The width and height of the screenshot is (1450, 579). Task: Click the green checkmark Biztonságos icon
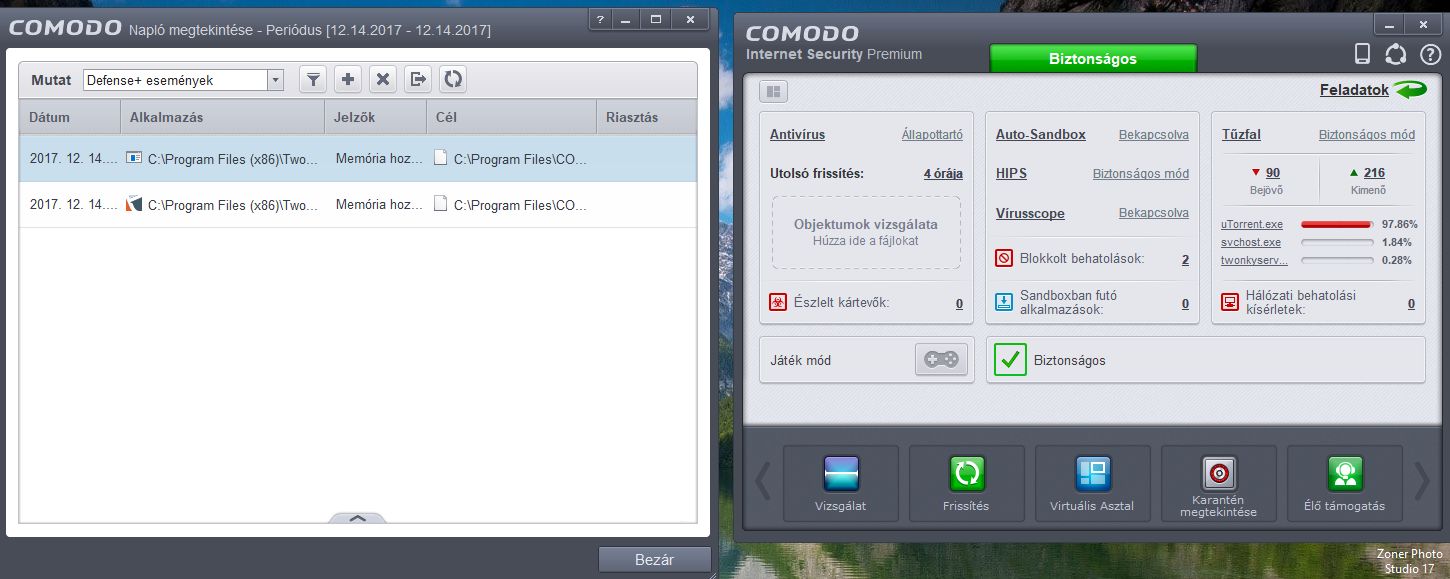coord(1010,360)
